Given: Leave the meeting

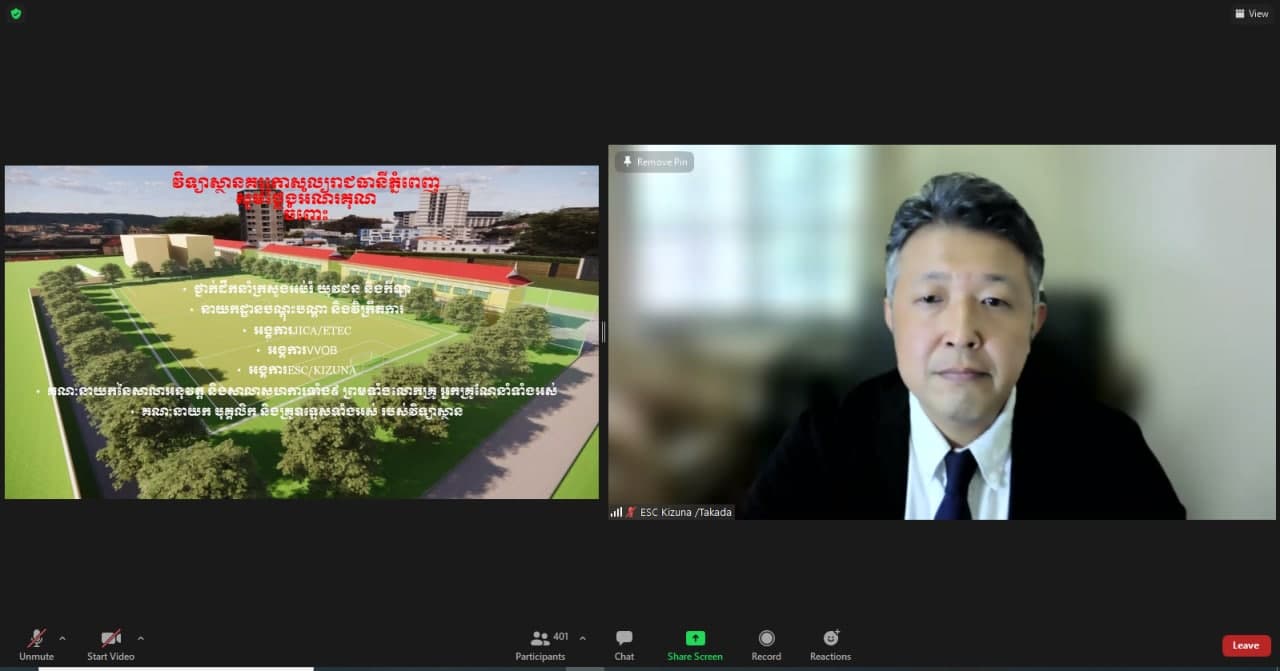Looking at the screenshot, I should 1245,646.
